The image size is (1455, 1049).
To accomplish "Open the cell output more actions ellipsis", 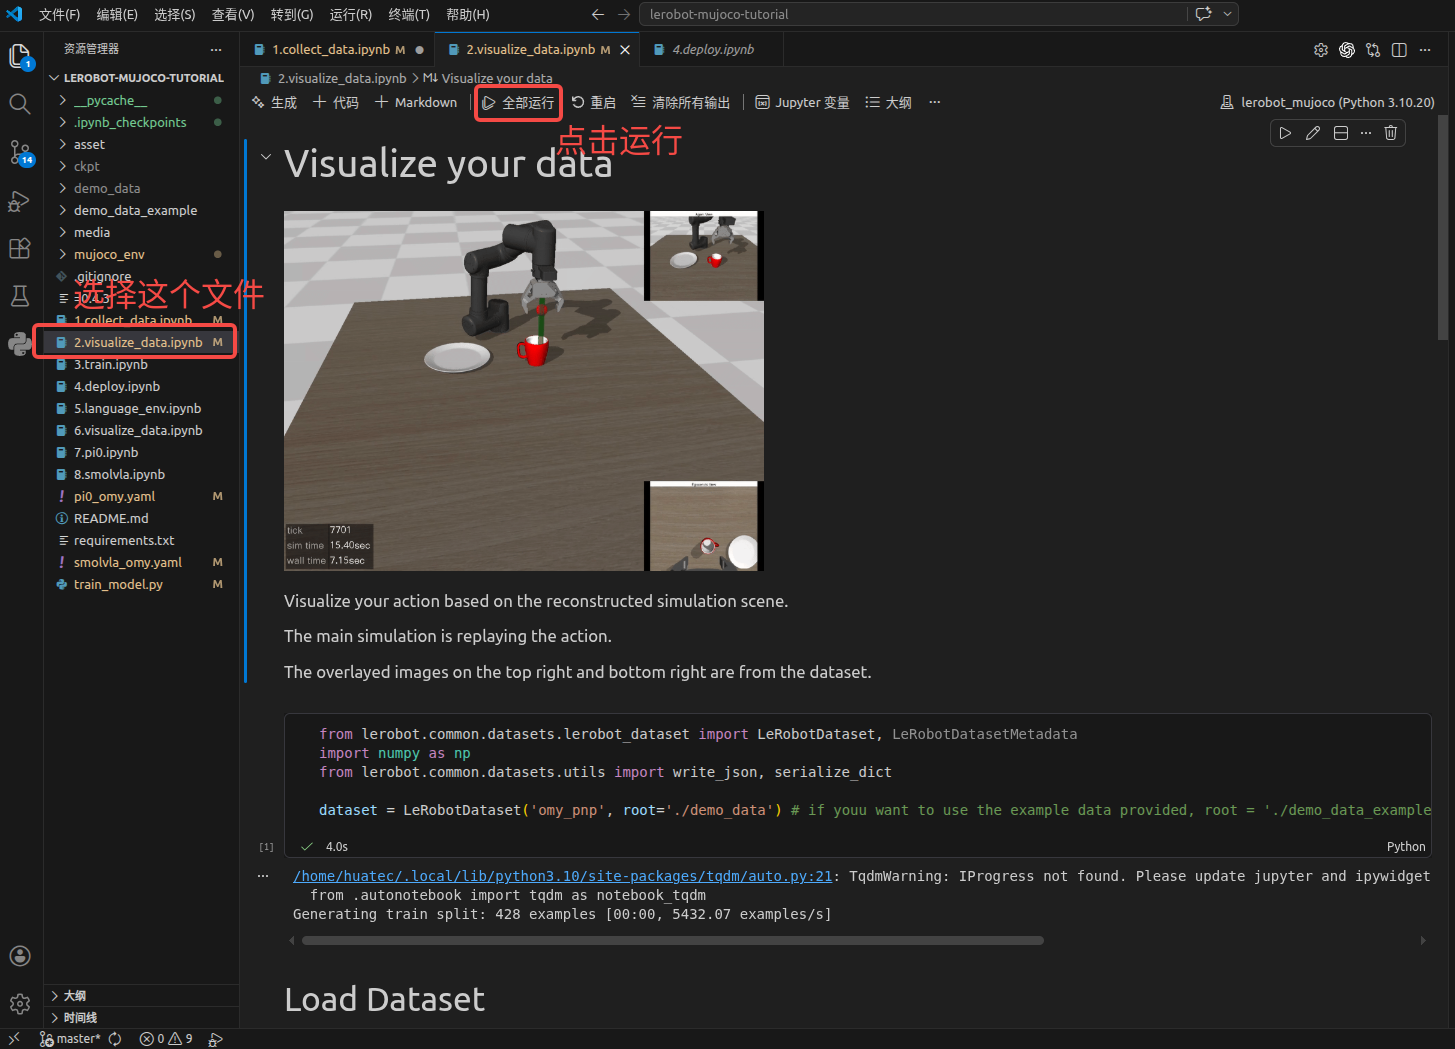I will tap(263, 876).
